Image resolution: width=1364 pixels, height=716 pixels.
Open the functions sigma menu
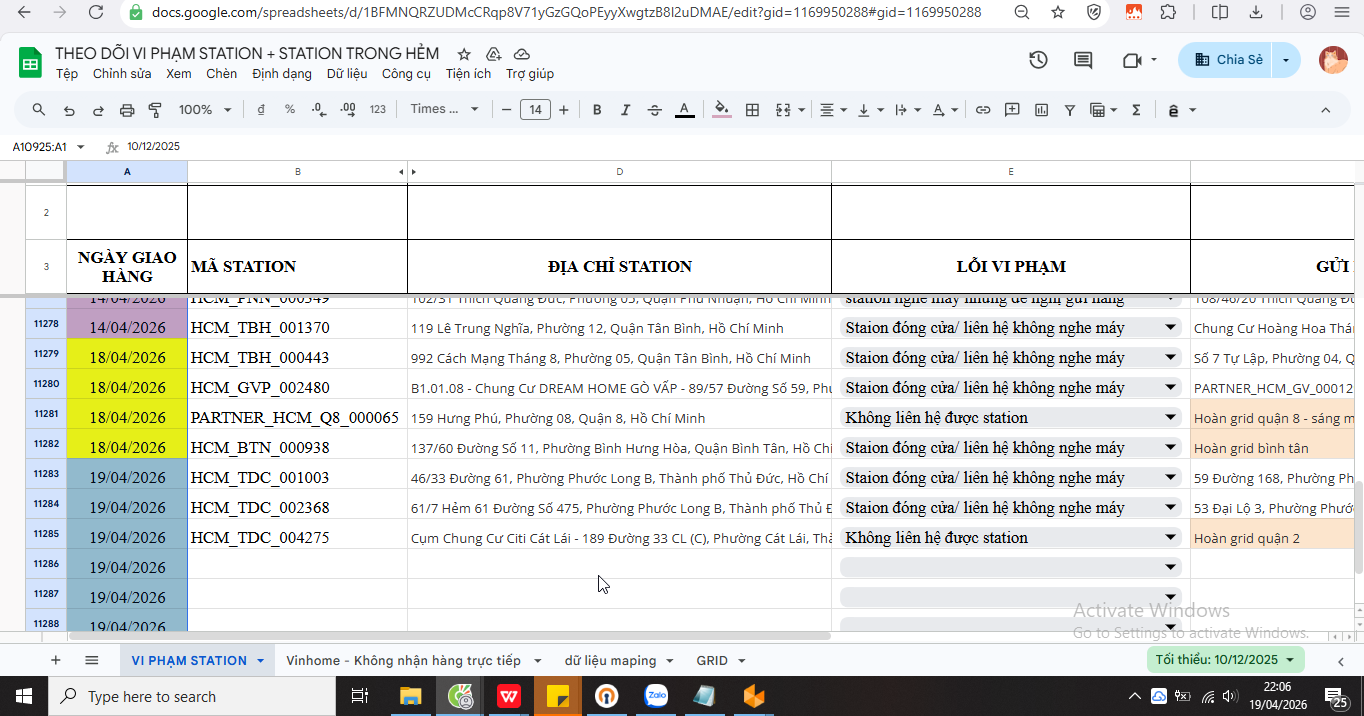[x=1136, y=110]
